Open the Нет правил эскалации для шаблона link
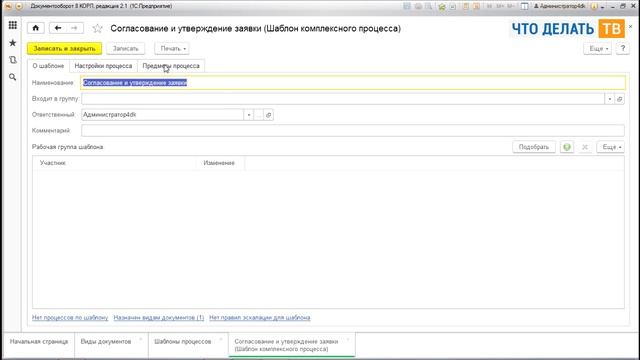Screen dimensions: 640x360 [x=260, y=318]
